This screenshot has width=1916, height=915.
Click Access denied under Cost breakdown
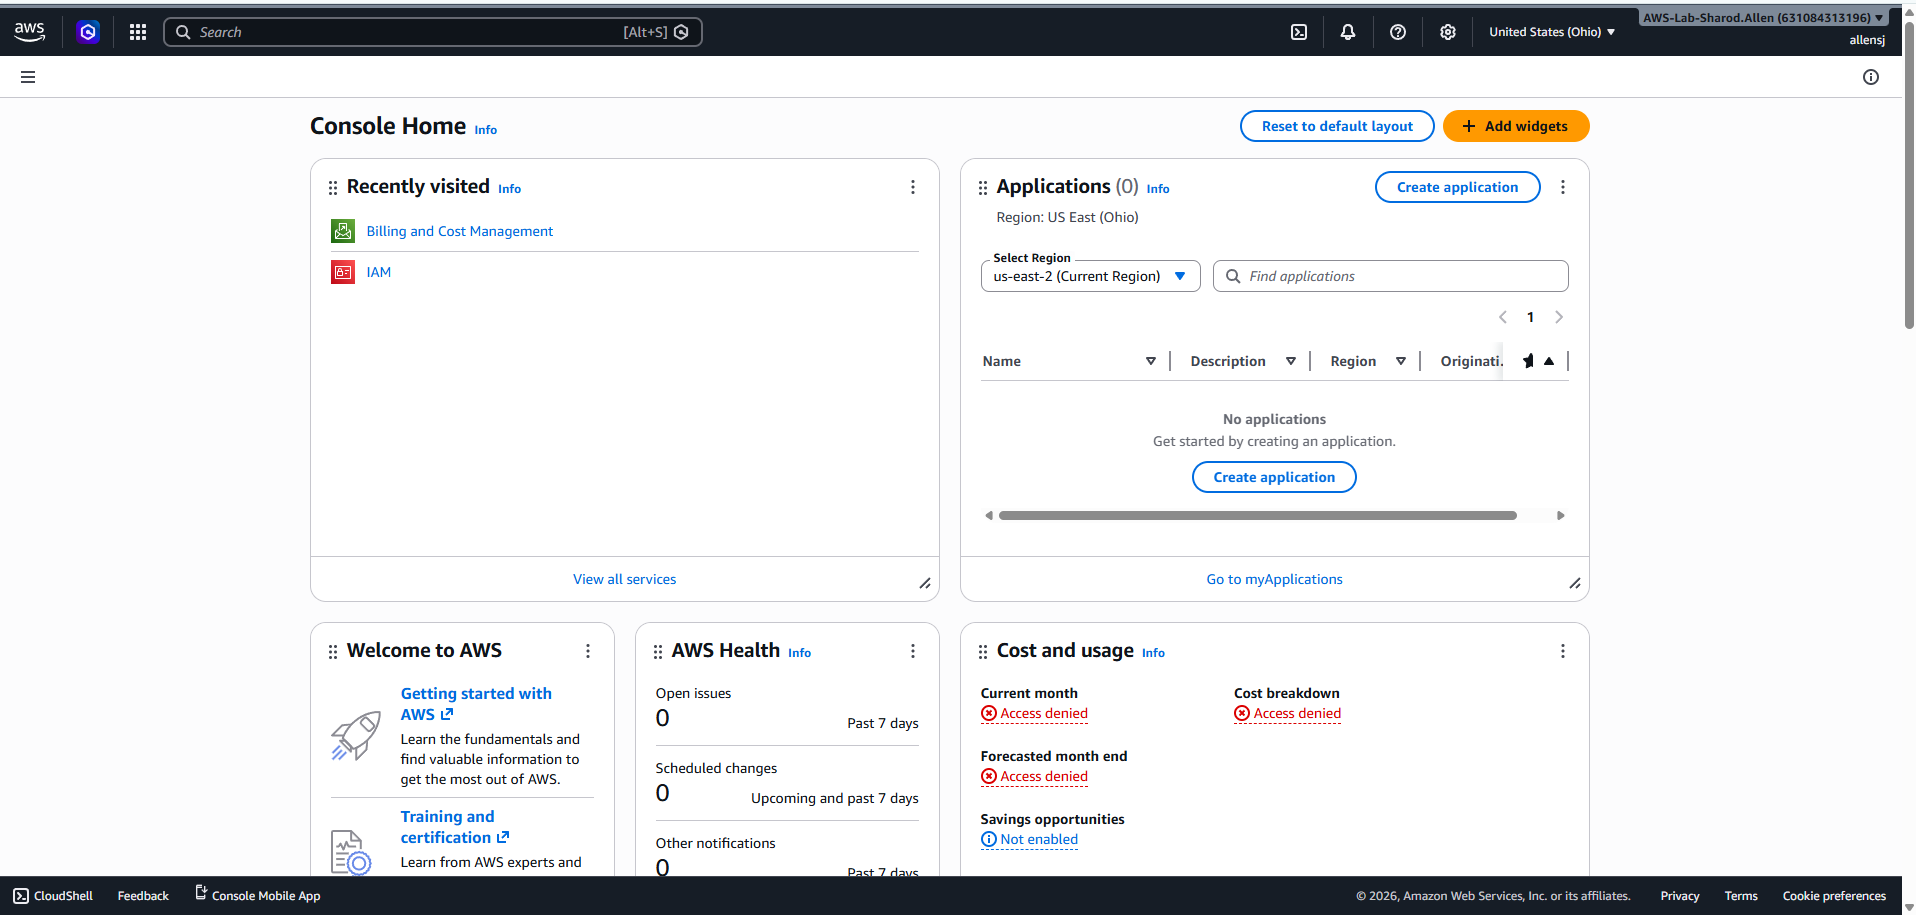click(x=1288, y=713)
